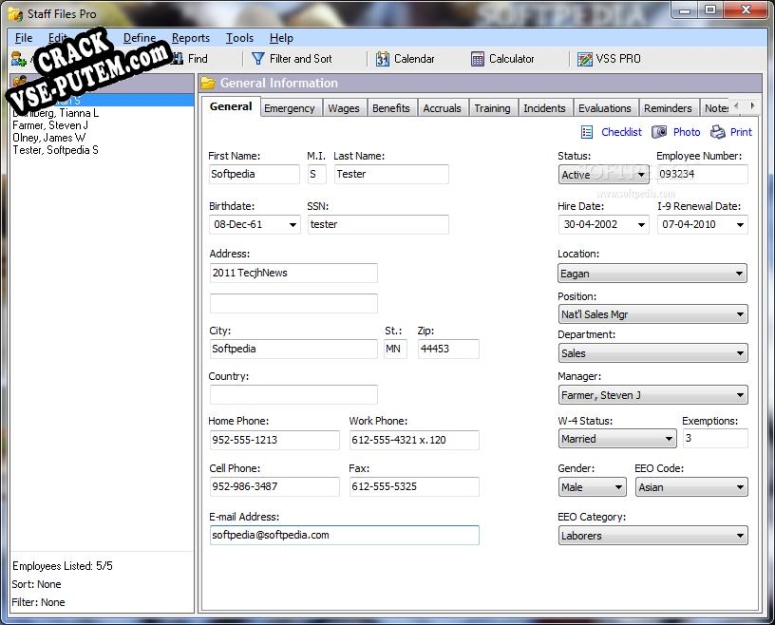Click the Checklist link
The width and height of the screenshot is (775, 625).
pyautogui.click(x=621, y=132)
